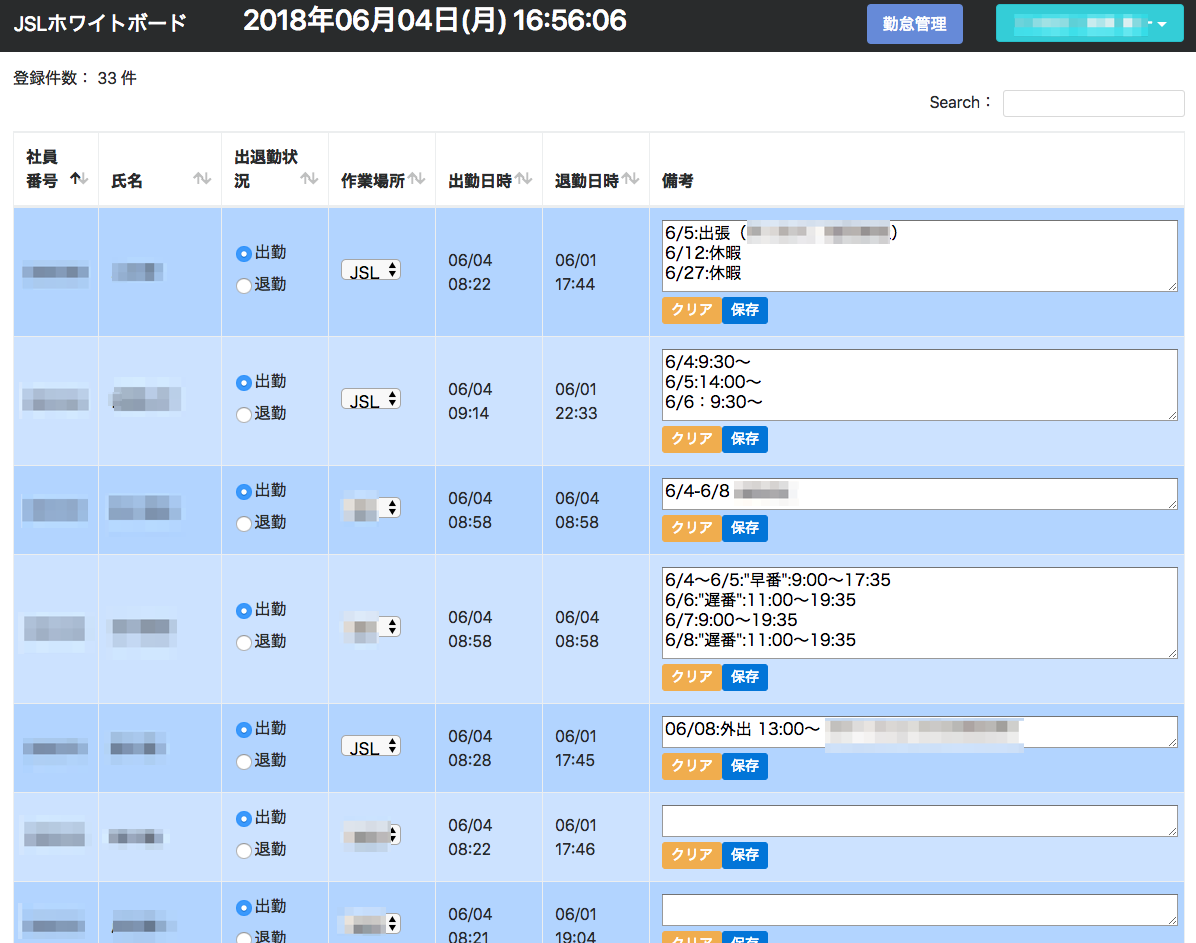Choose 退勤 in the 06/01 17:46 row
The height and width of the screenshot is (943, 1196).
point(243,851)
